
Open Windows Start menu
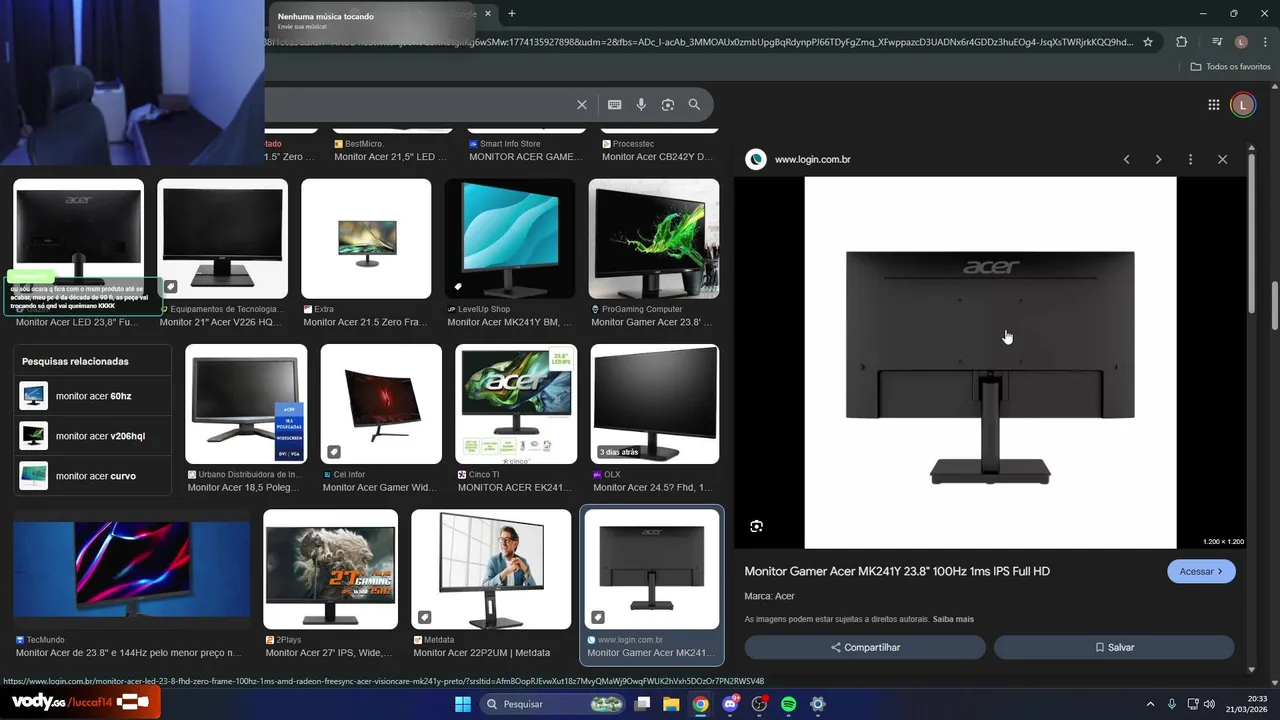pyautogui.click(x=463, y=704)
